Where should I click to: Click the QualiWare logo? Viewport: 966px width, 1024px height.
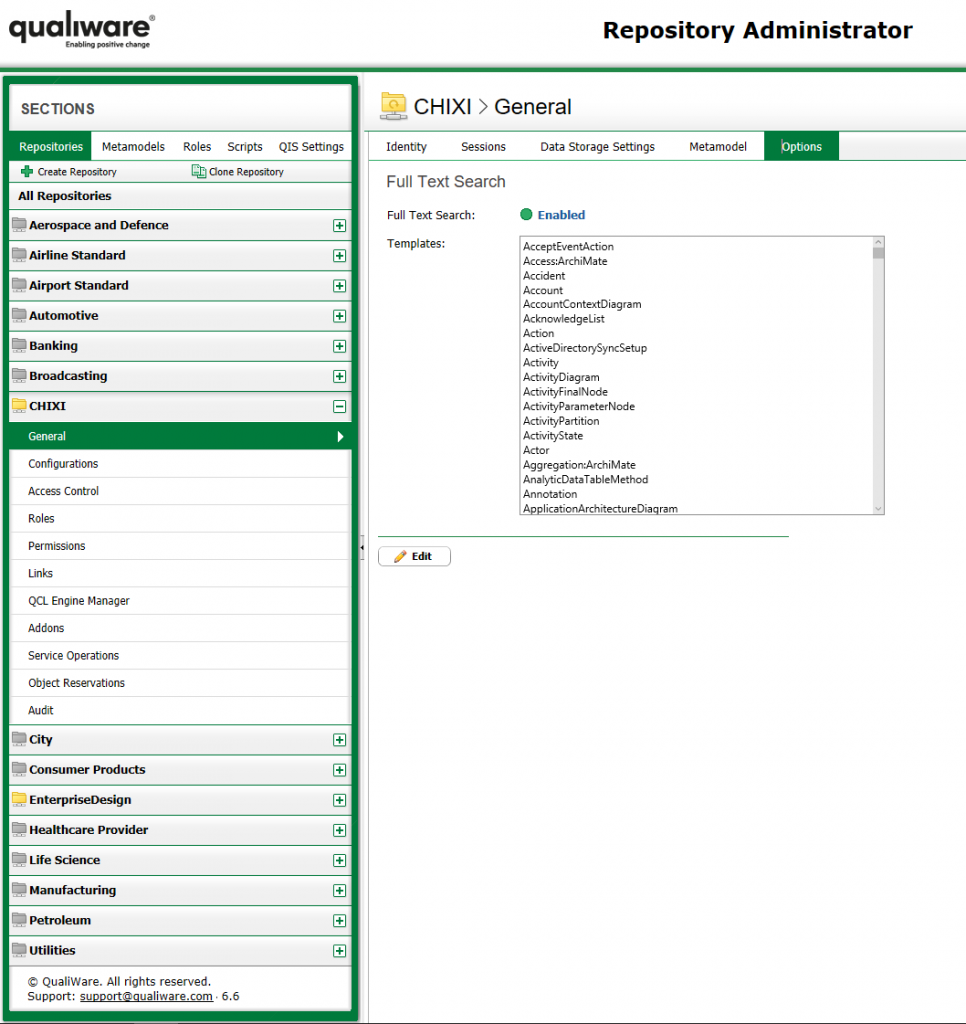[80, 30]
